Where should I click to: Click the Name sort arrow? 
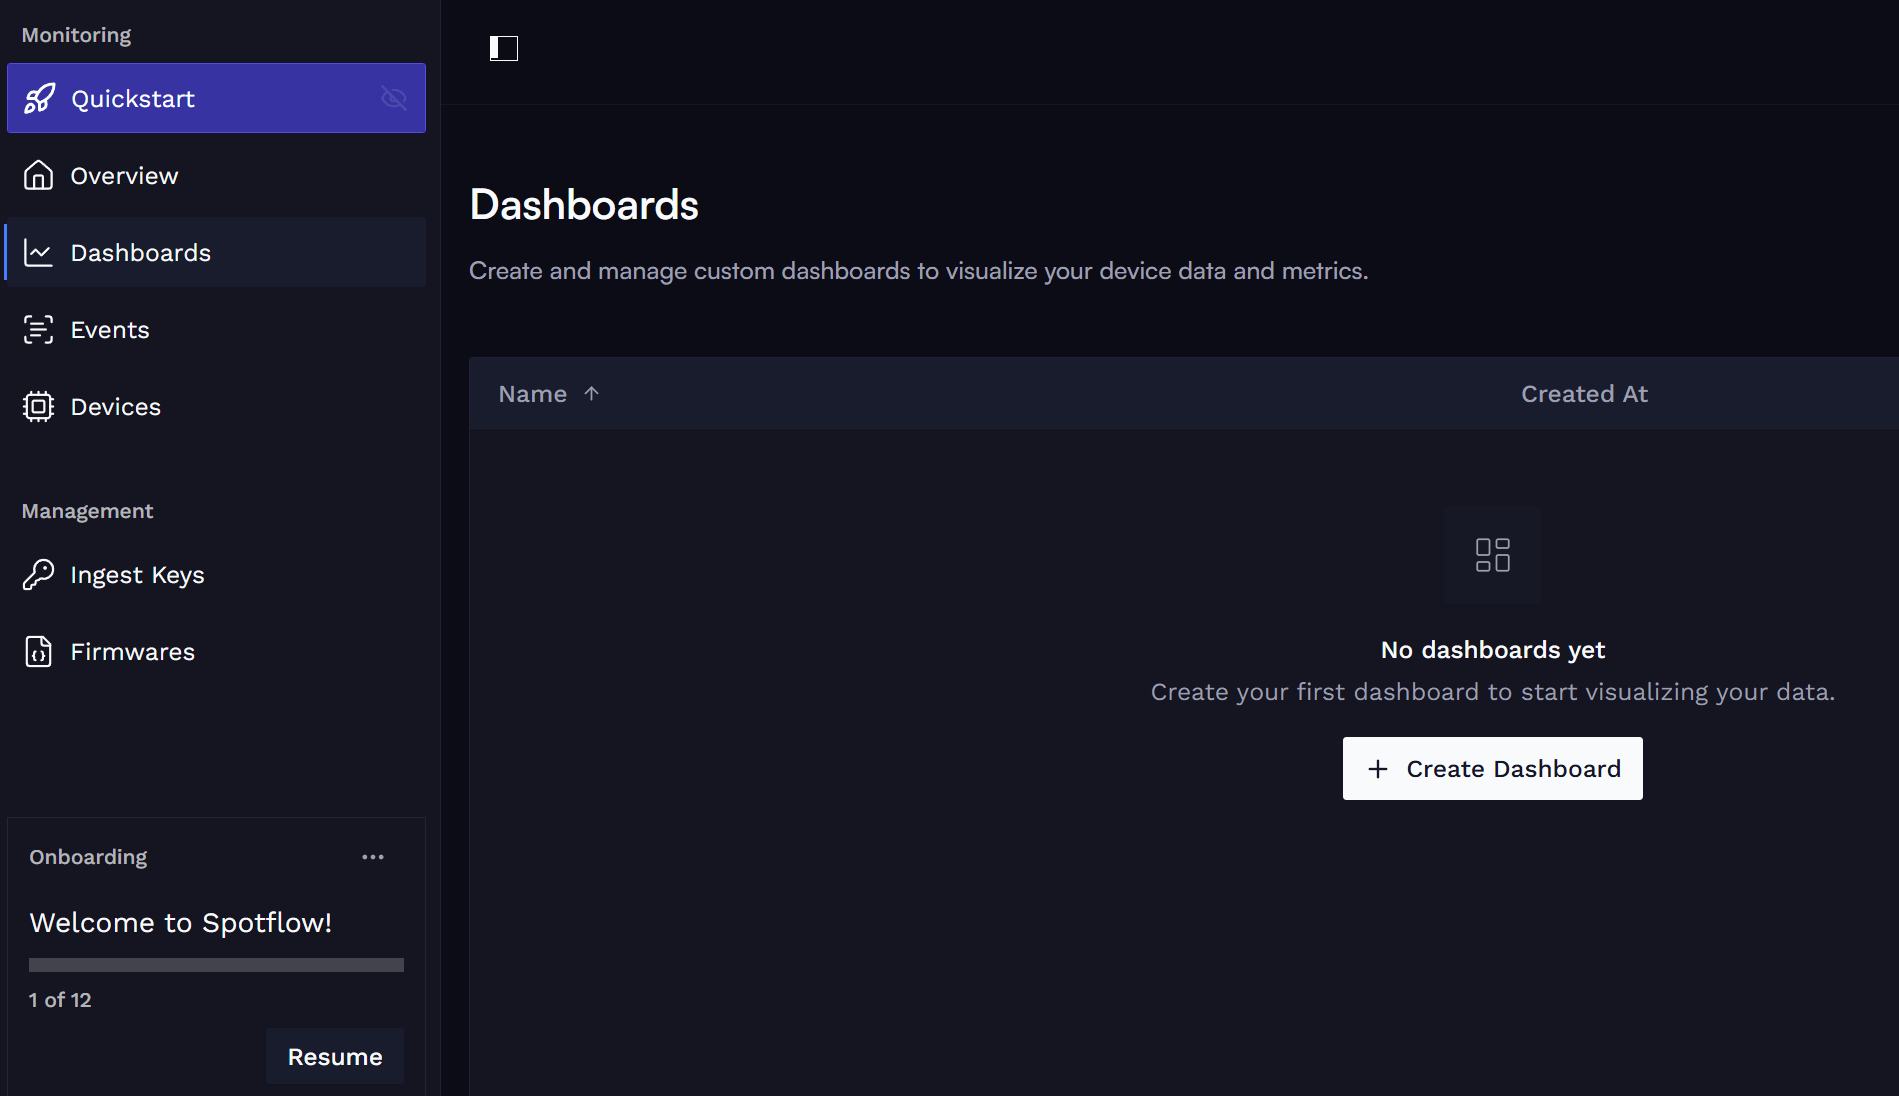pos(591,393)
